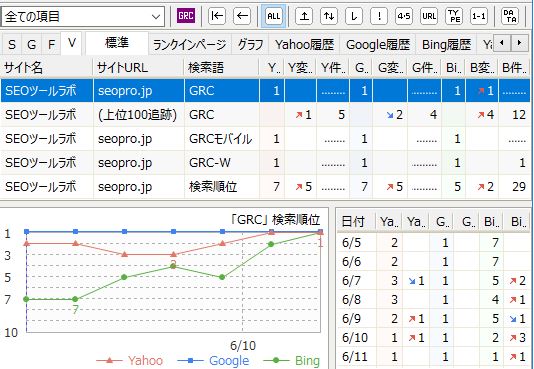
Task: Sort by the サイトURL column header
Action: tap(138, 68)
